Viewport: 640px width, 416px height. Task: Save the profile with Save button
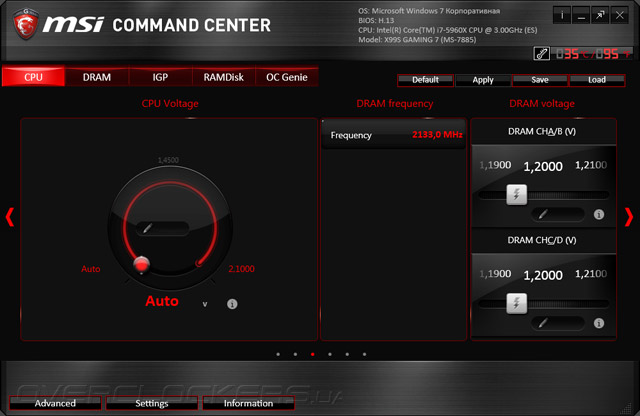coord(540,80)
